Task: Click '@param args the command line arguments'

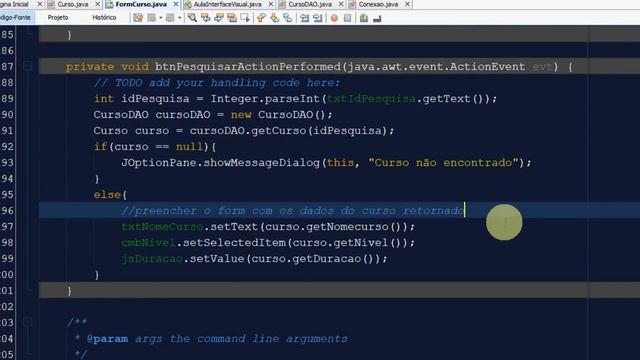Action: pyautogui.click(x=217, y=339)
